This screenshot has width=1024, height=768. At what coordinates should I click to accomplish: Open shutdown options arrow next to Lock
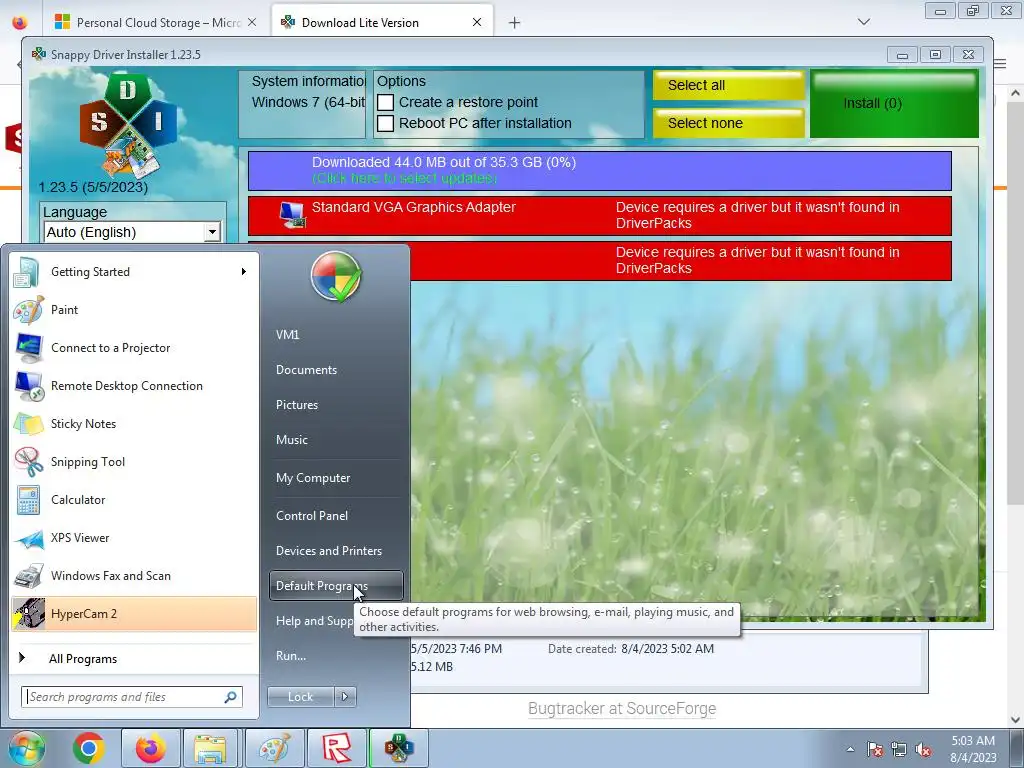[x=345, y=697]
